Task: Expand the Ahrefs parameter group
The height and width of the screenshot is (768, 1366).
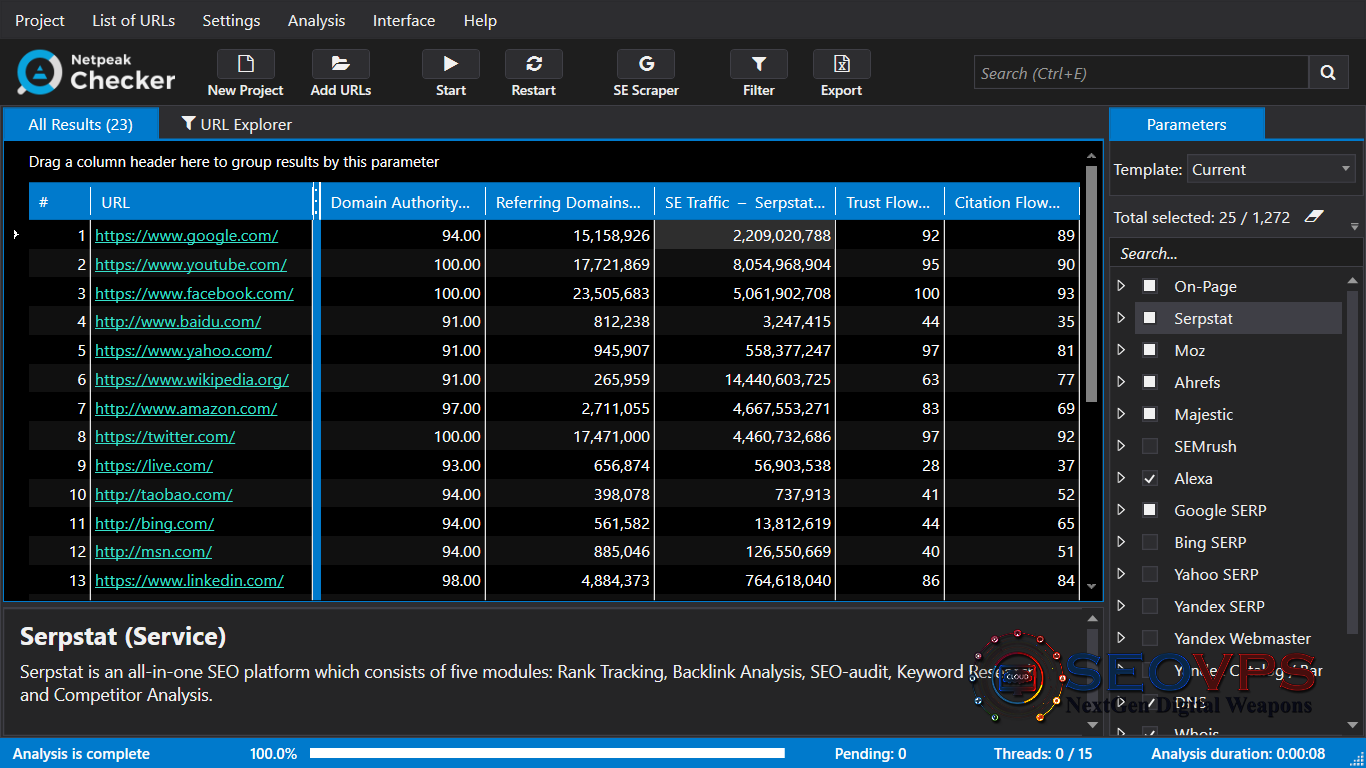Action: point(1121,382)
